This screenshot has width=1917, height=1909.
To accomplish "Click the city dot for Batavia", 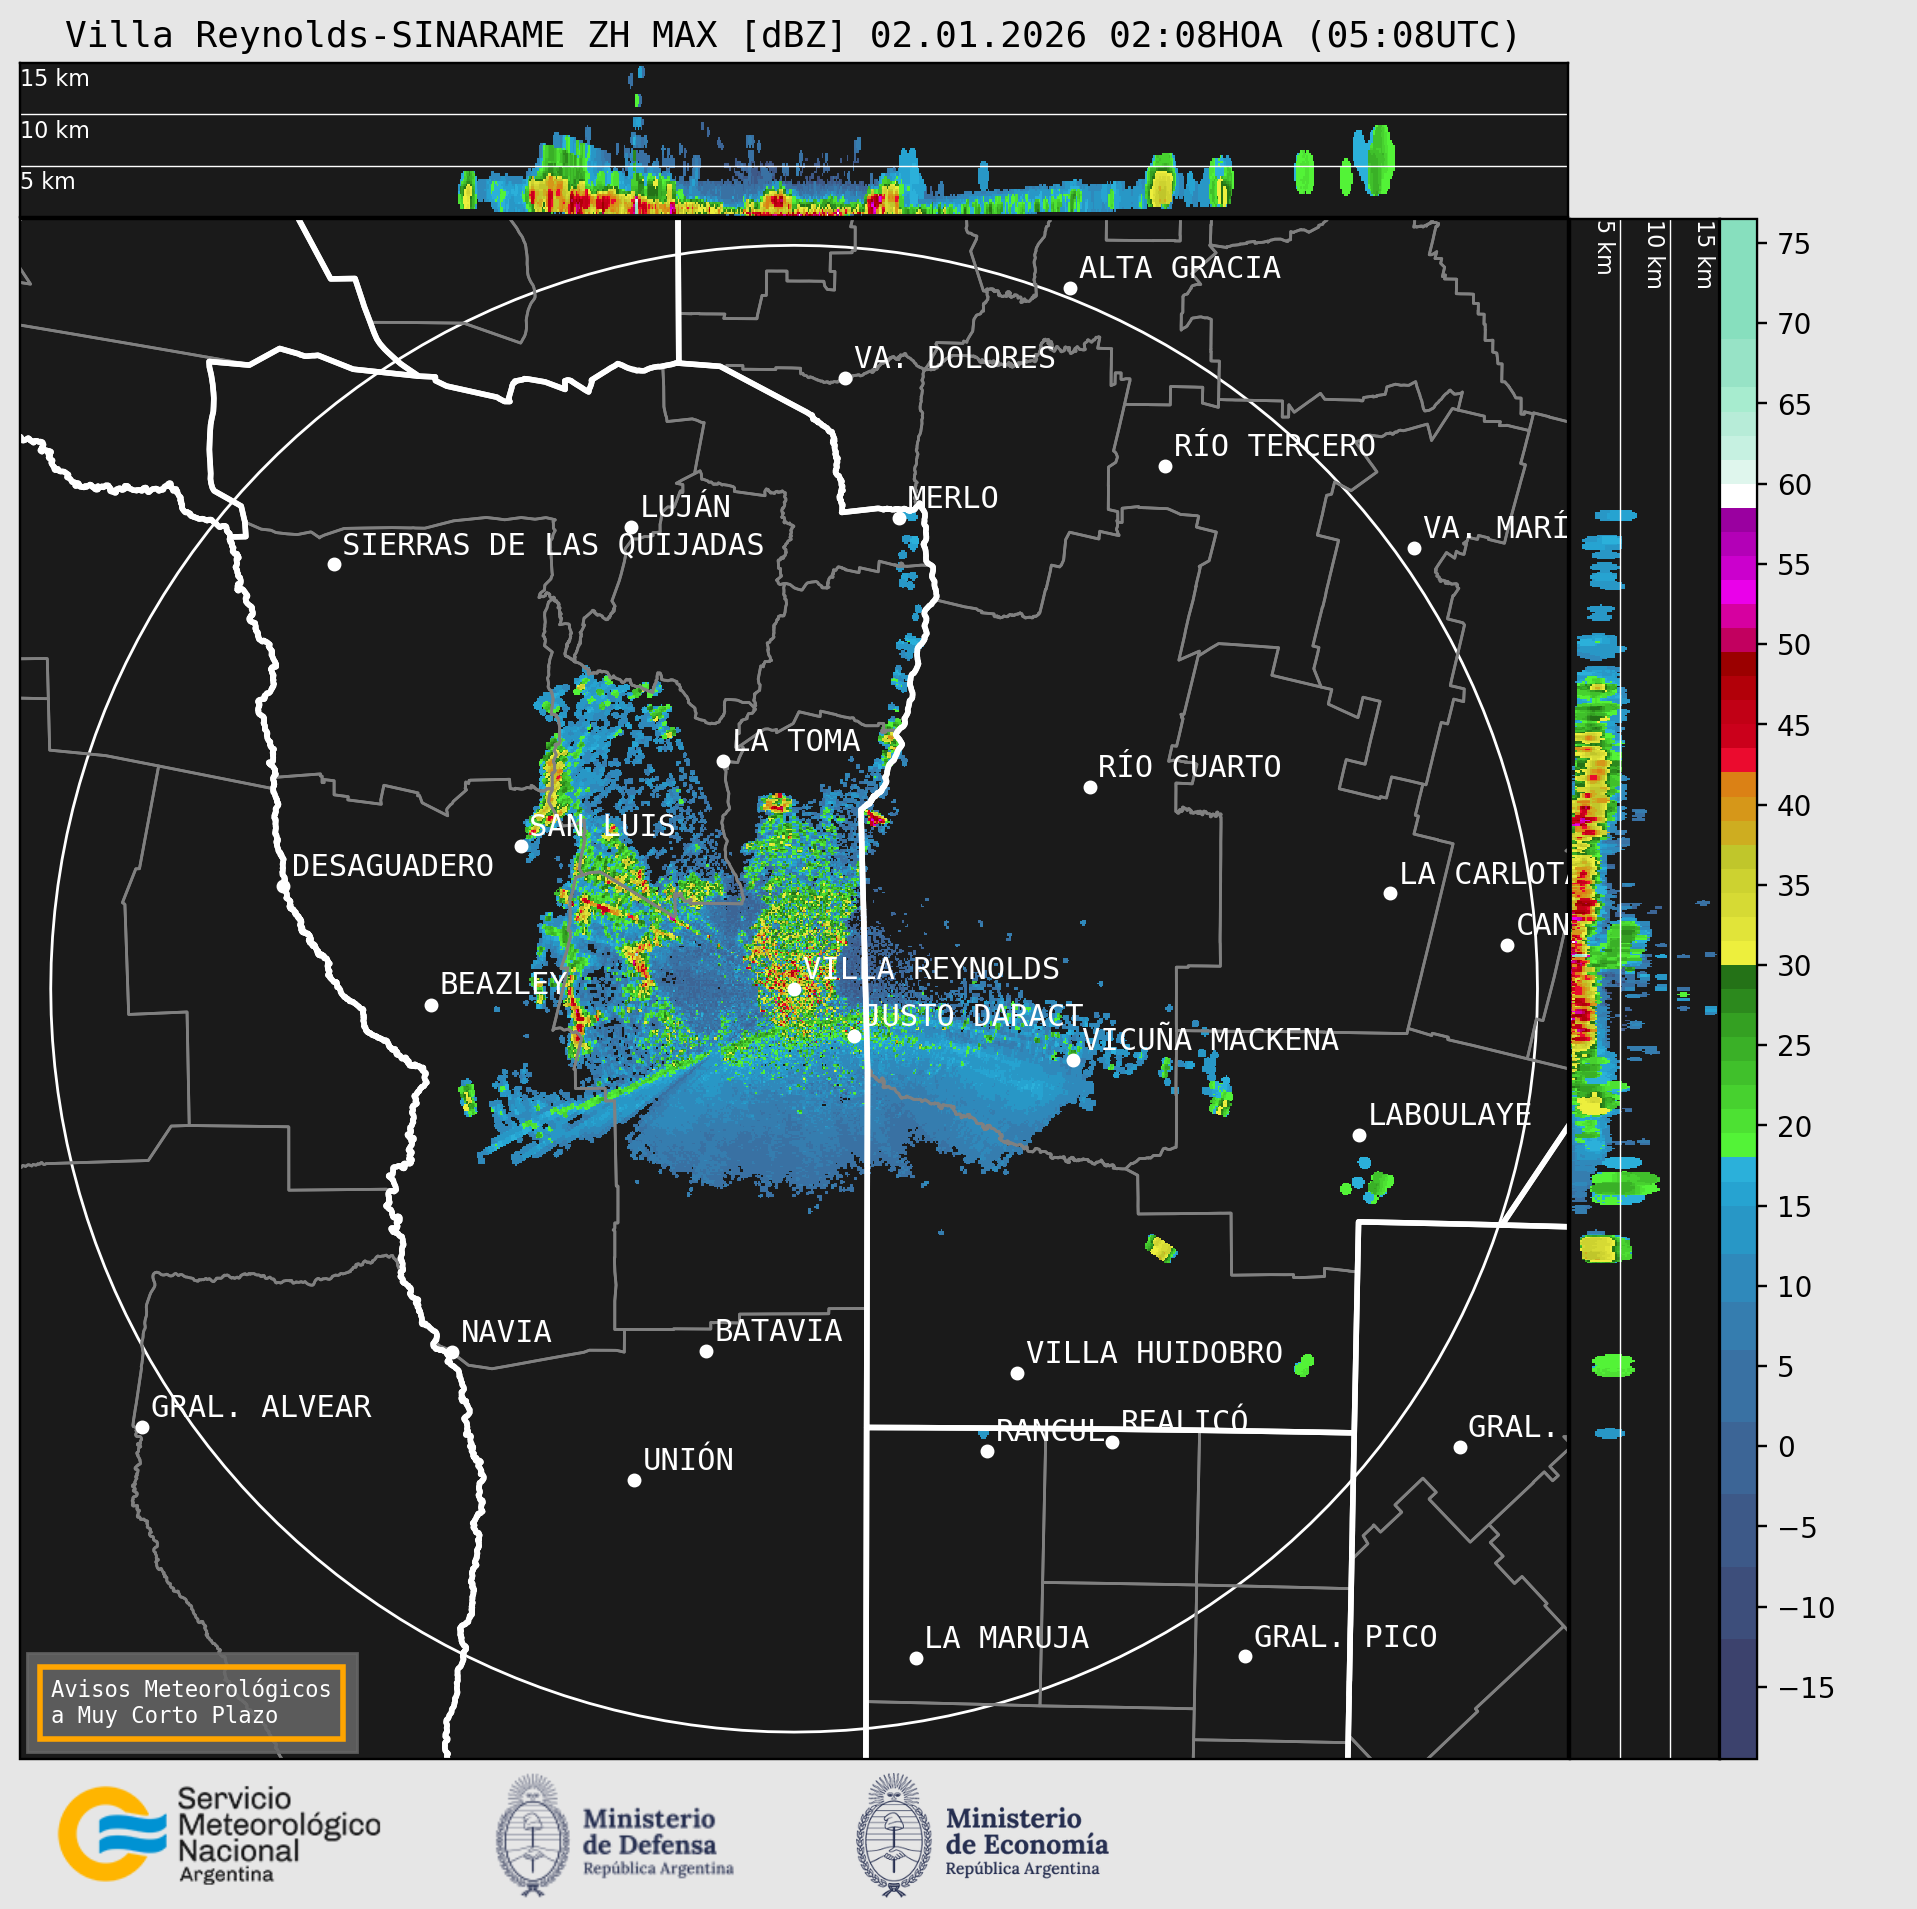I will (x=706, y=1351).
